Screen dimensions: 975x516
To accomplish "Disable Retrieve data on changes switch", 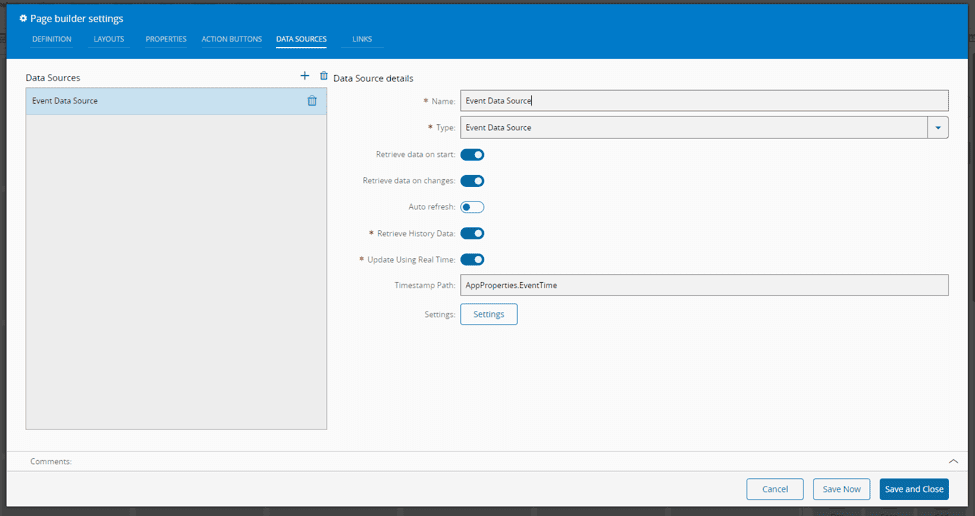I will coord(472,181).
